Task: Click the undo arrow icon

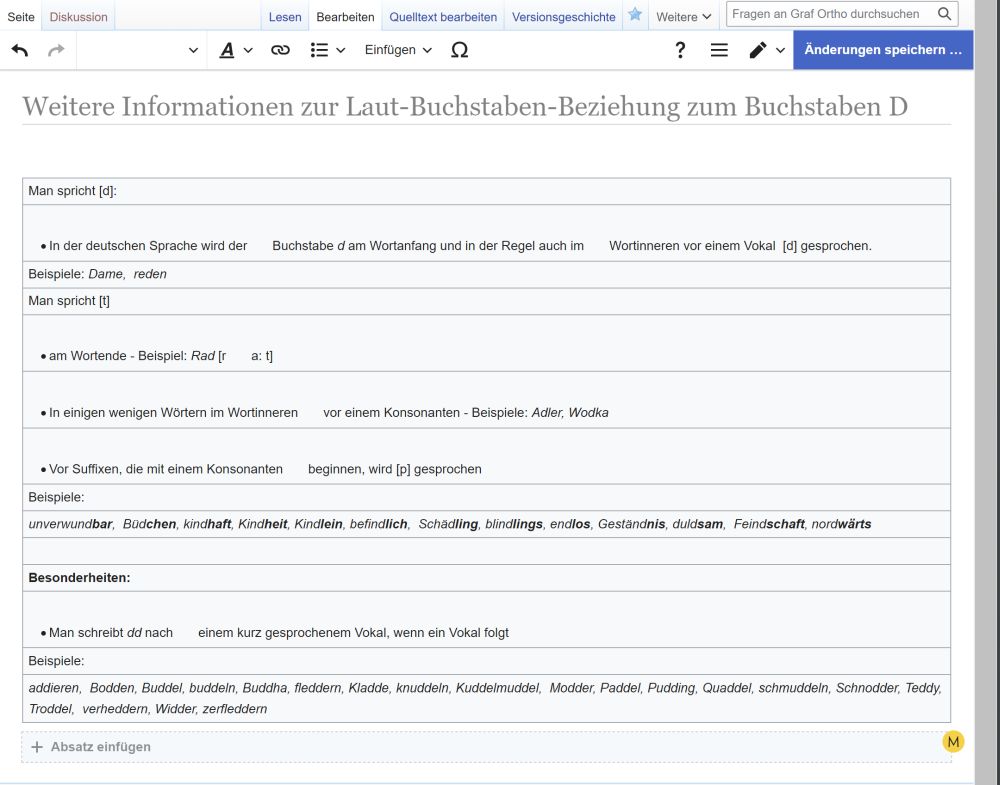Action: coord(20,50)
